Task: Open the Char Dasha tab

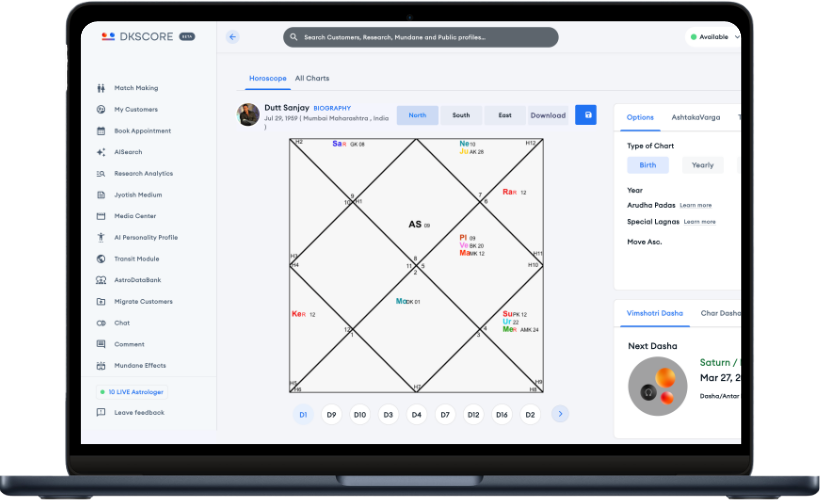Action: (x=721, y=313)
